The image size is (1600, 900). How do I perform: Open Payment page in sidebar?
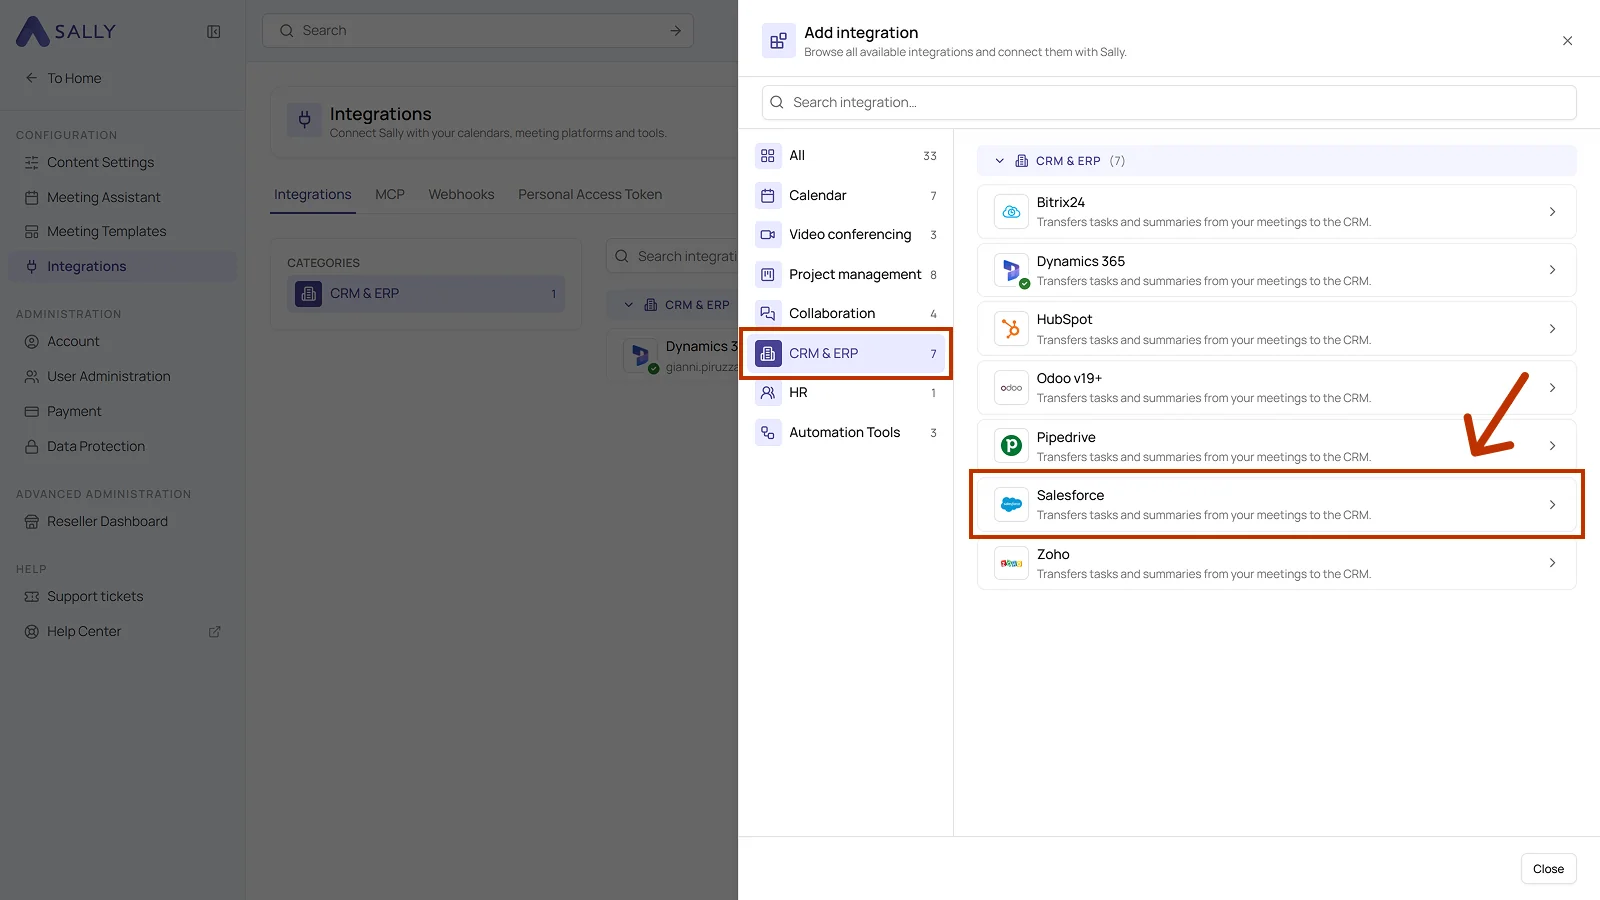click(x=122, y=412)
